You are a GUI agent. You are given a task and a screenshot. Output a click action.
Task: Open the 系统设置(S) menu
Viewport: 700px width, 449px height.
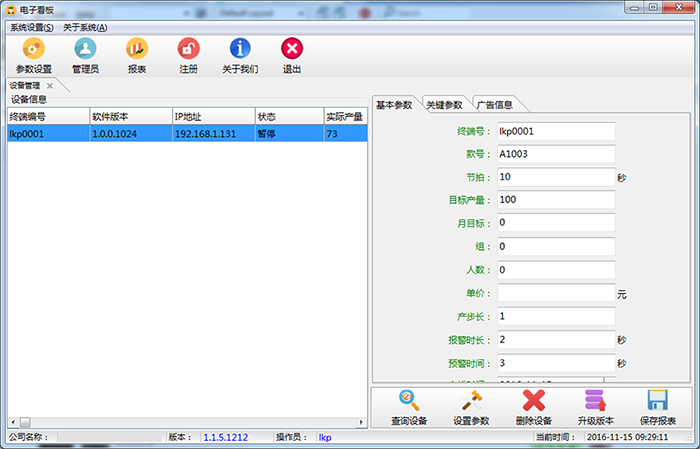click(x=33, y=27)
